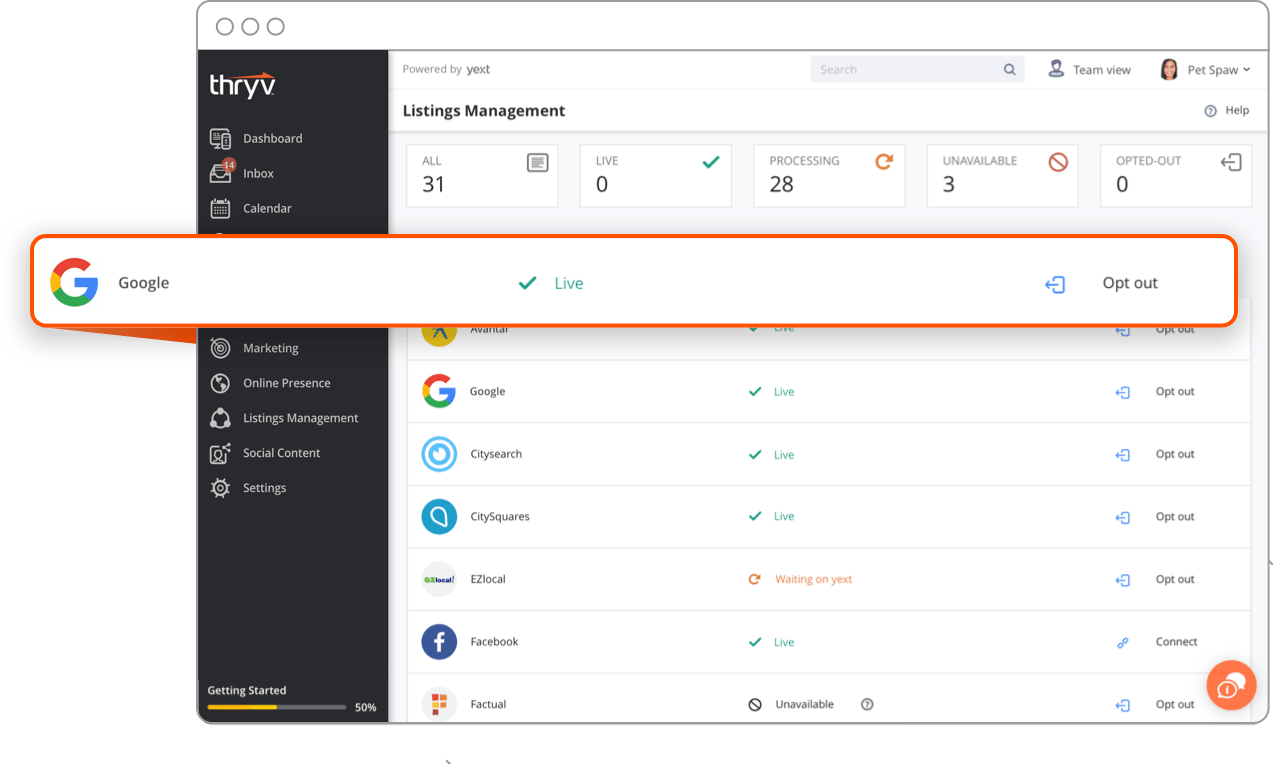Click the Calendar icon in sidebar
The image size is (1274, 764).
click(220, 208)
